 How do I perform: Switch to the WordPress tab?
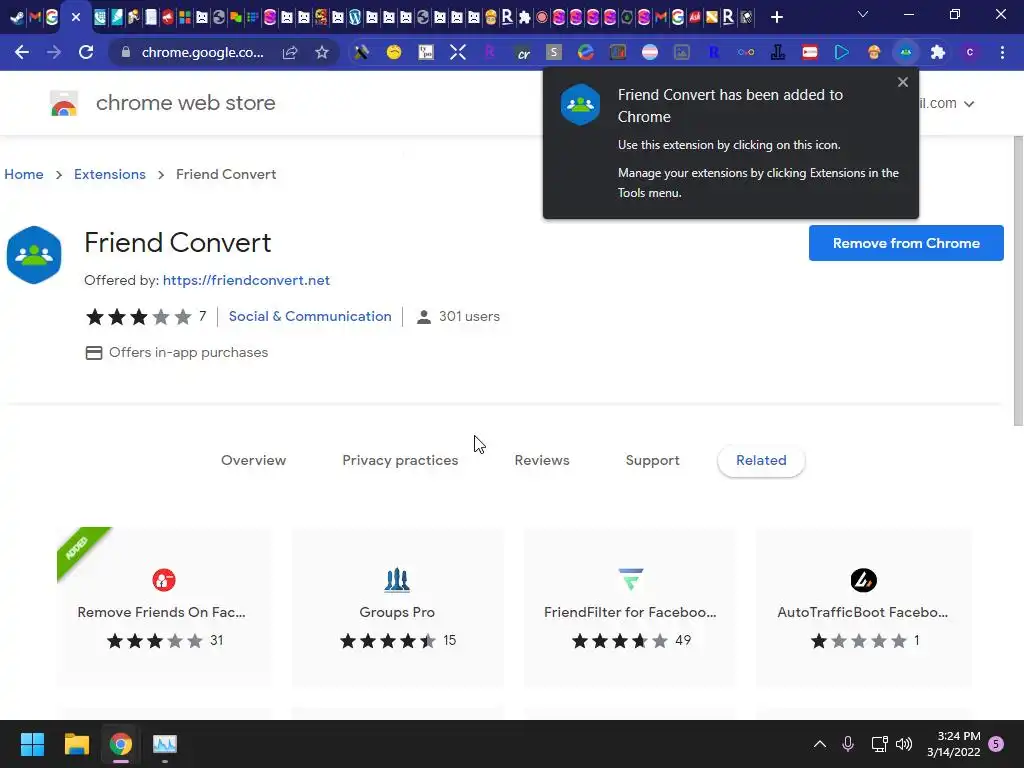[355, 18]
